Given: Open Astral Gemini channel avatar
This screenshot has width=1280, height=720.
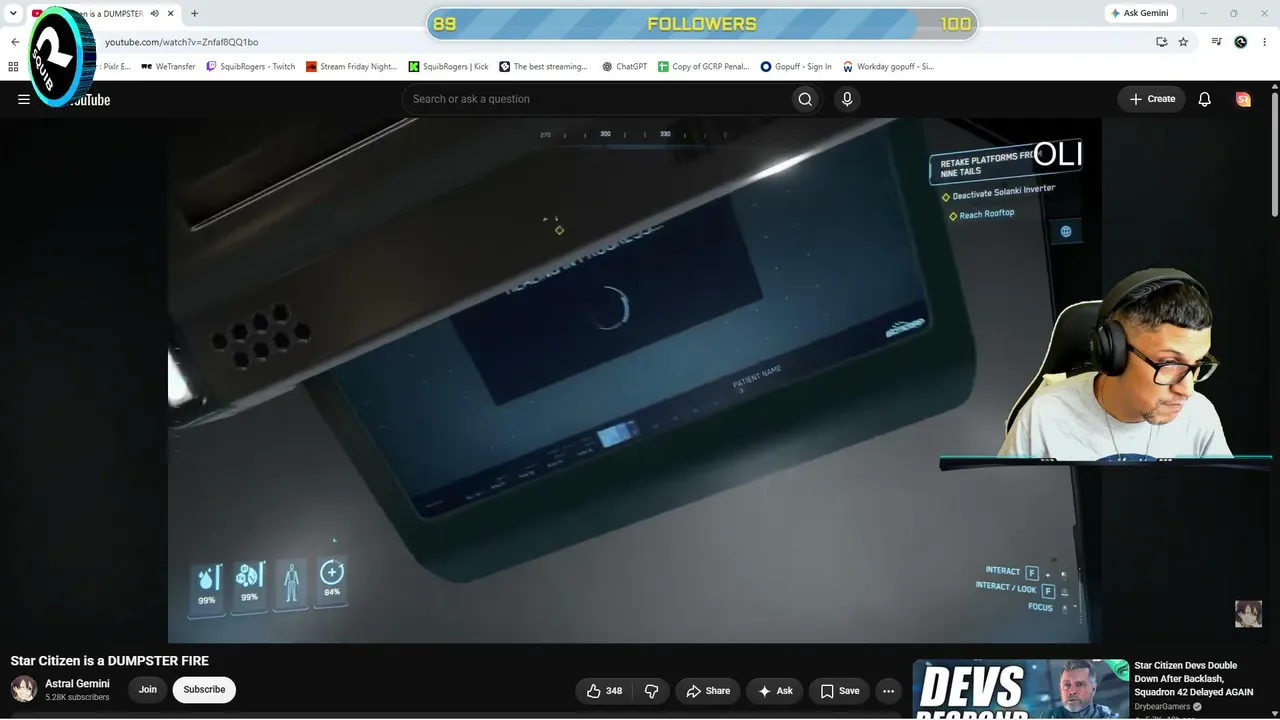Looking at the screenshot, I should point(24,689).
